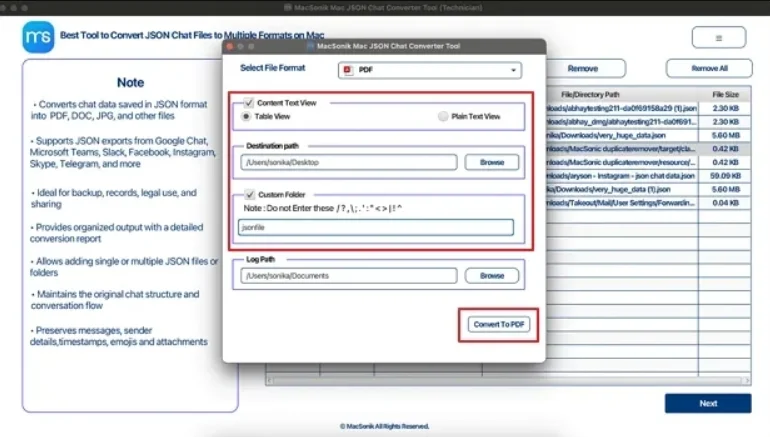Click the Log Path text field
The image size is (770, 437).
[349, 275]
